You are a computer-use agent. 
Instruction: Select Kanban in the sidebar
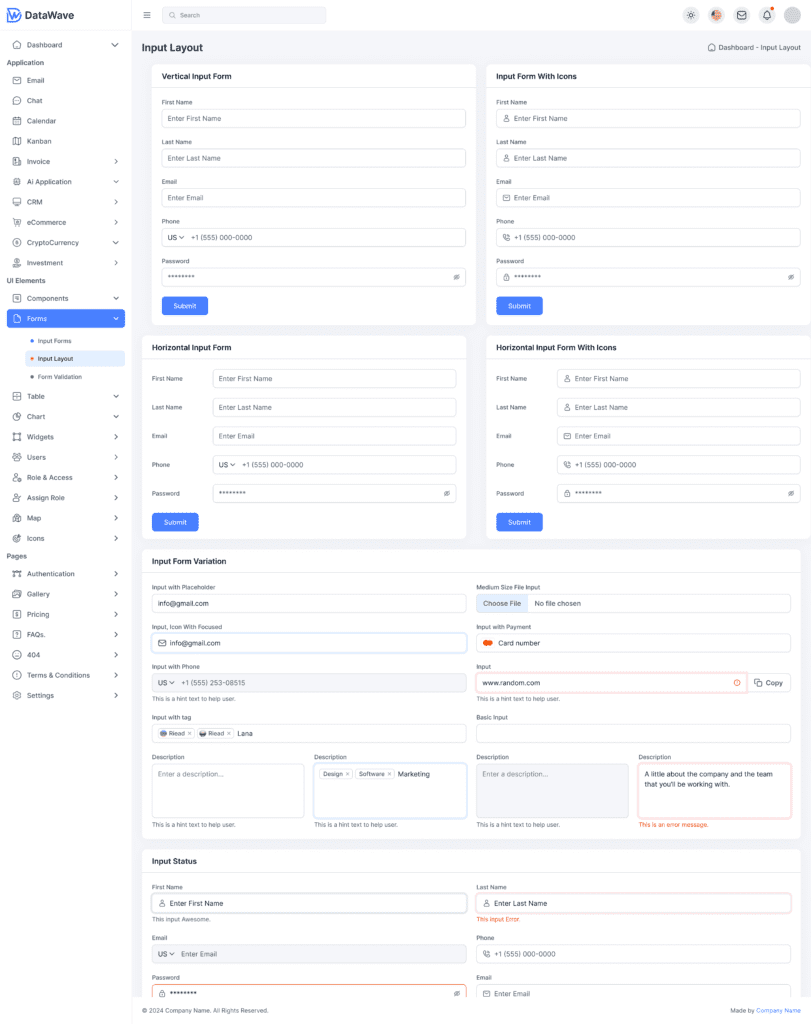39,141
